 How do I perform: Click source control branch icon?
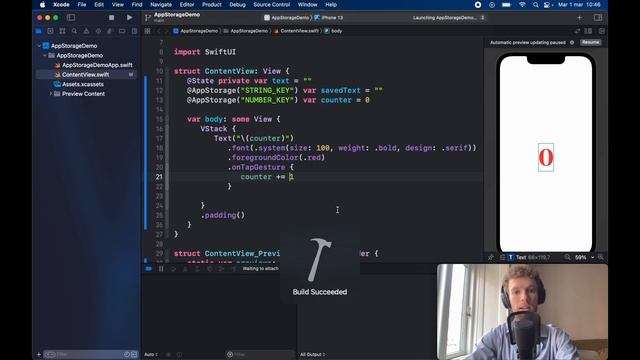pos(148,18)
